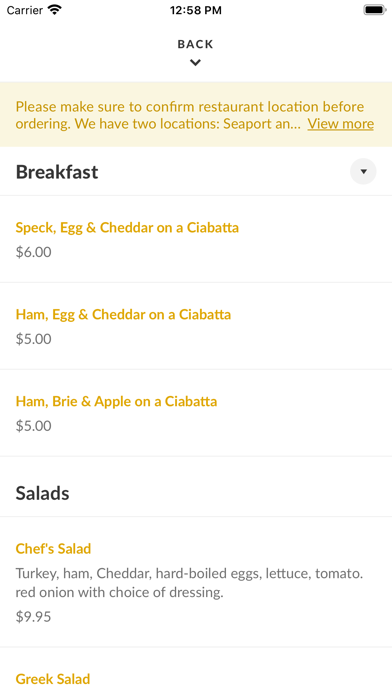
Task: Select Ham, Egg & Cheddar on a Ciabatta
Action: point(196,326)
